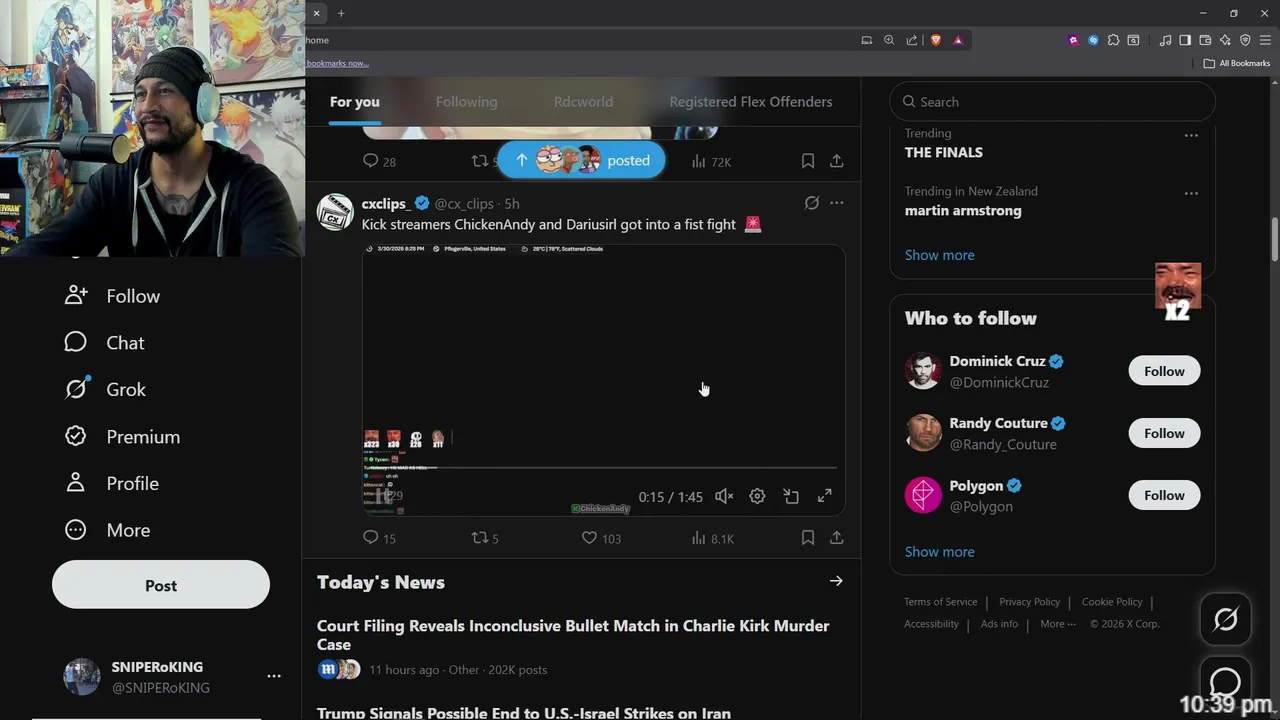Reply to the post with 28 comments

[379, 161]
